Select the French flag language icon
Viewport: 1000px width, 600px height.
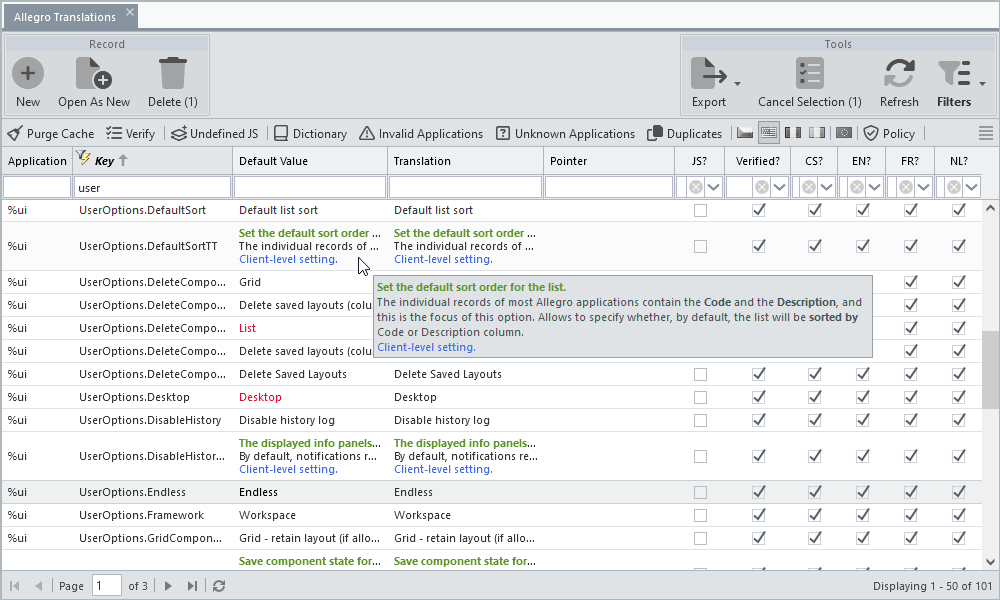coord(793,133)
